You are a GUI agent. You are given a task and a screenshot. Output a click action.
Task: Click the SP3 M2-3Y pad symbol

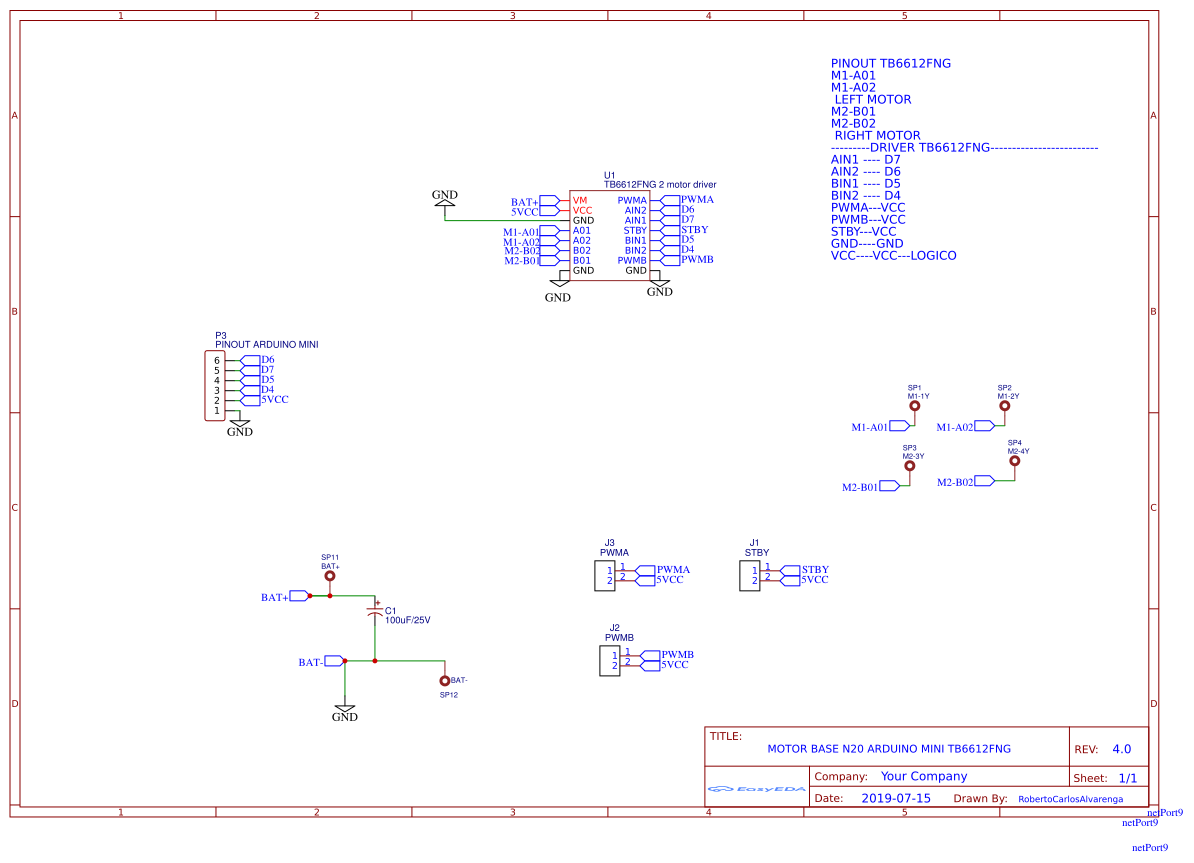(x=909, y=466)
